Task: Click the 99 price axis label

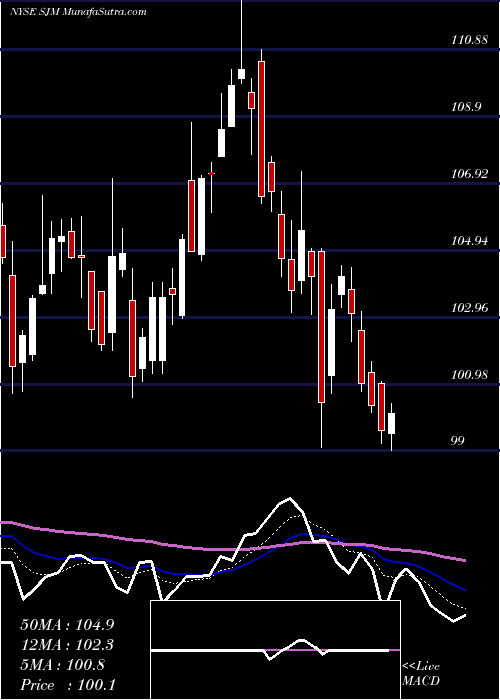Action: (x=458, y=441)
